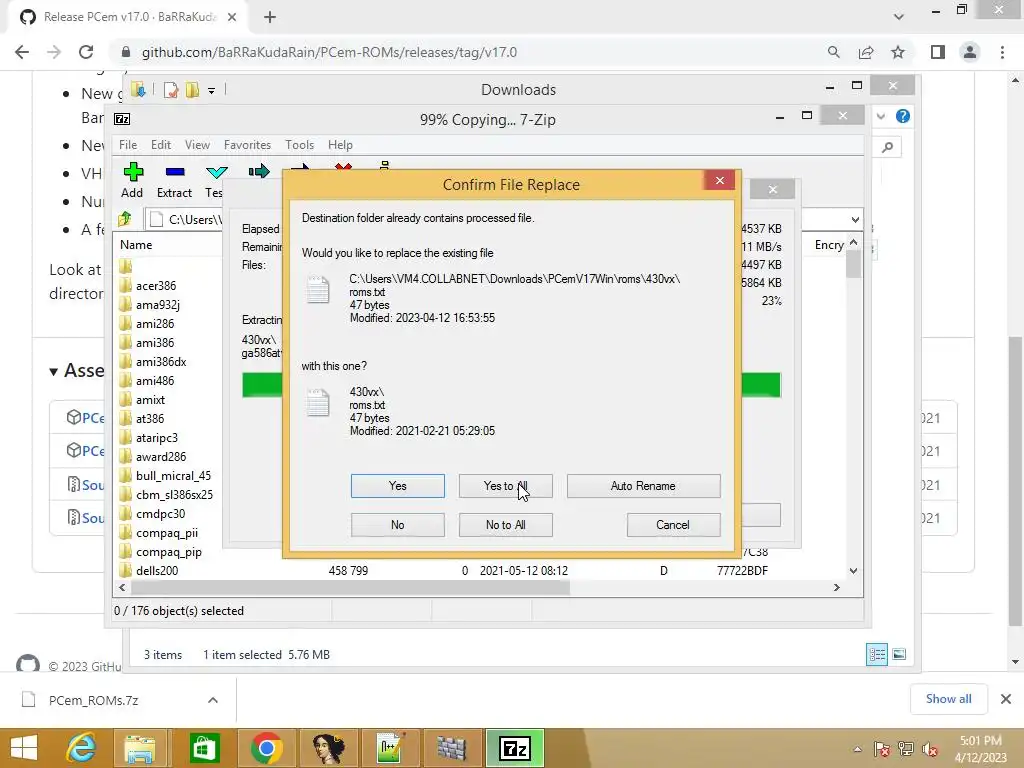Click the No button in replace dialog

[397, 525]
